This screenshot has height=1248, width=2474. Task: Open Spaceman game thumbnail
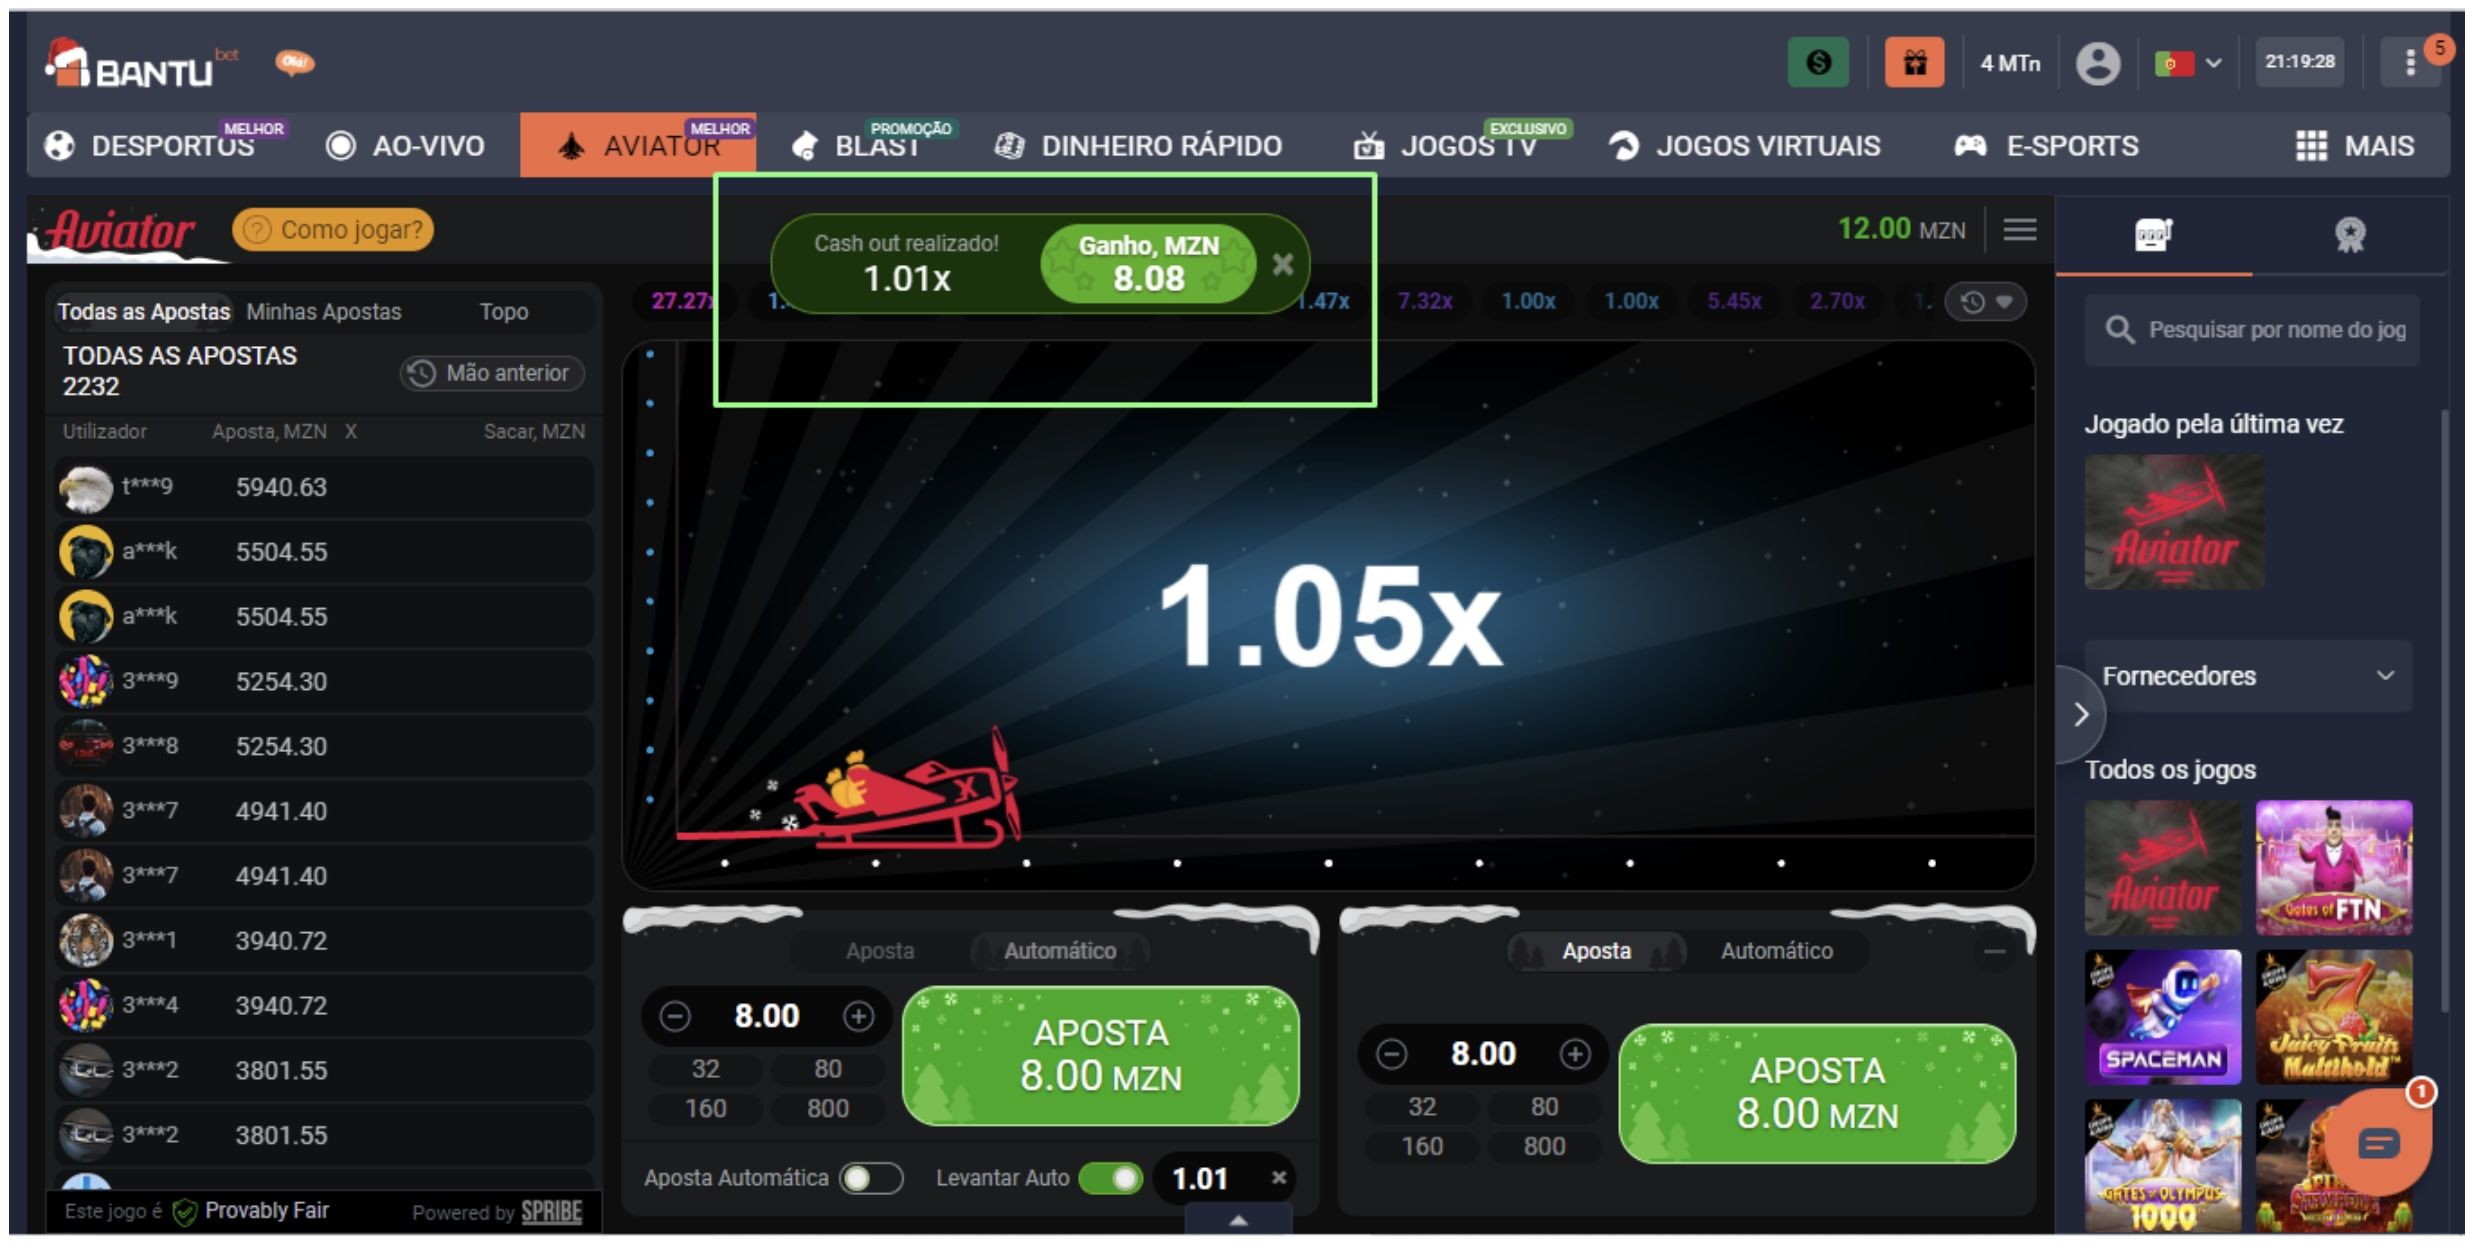2162,1016
